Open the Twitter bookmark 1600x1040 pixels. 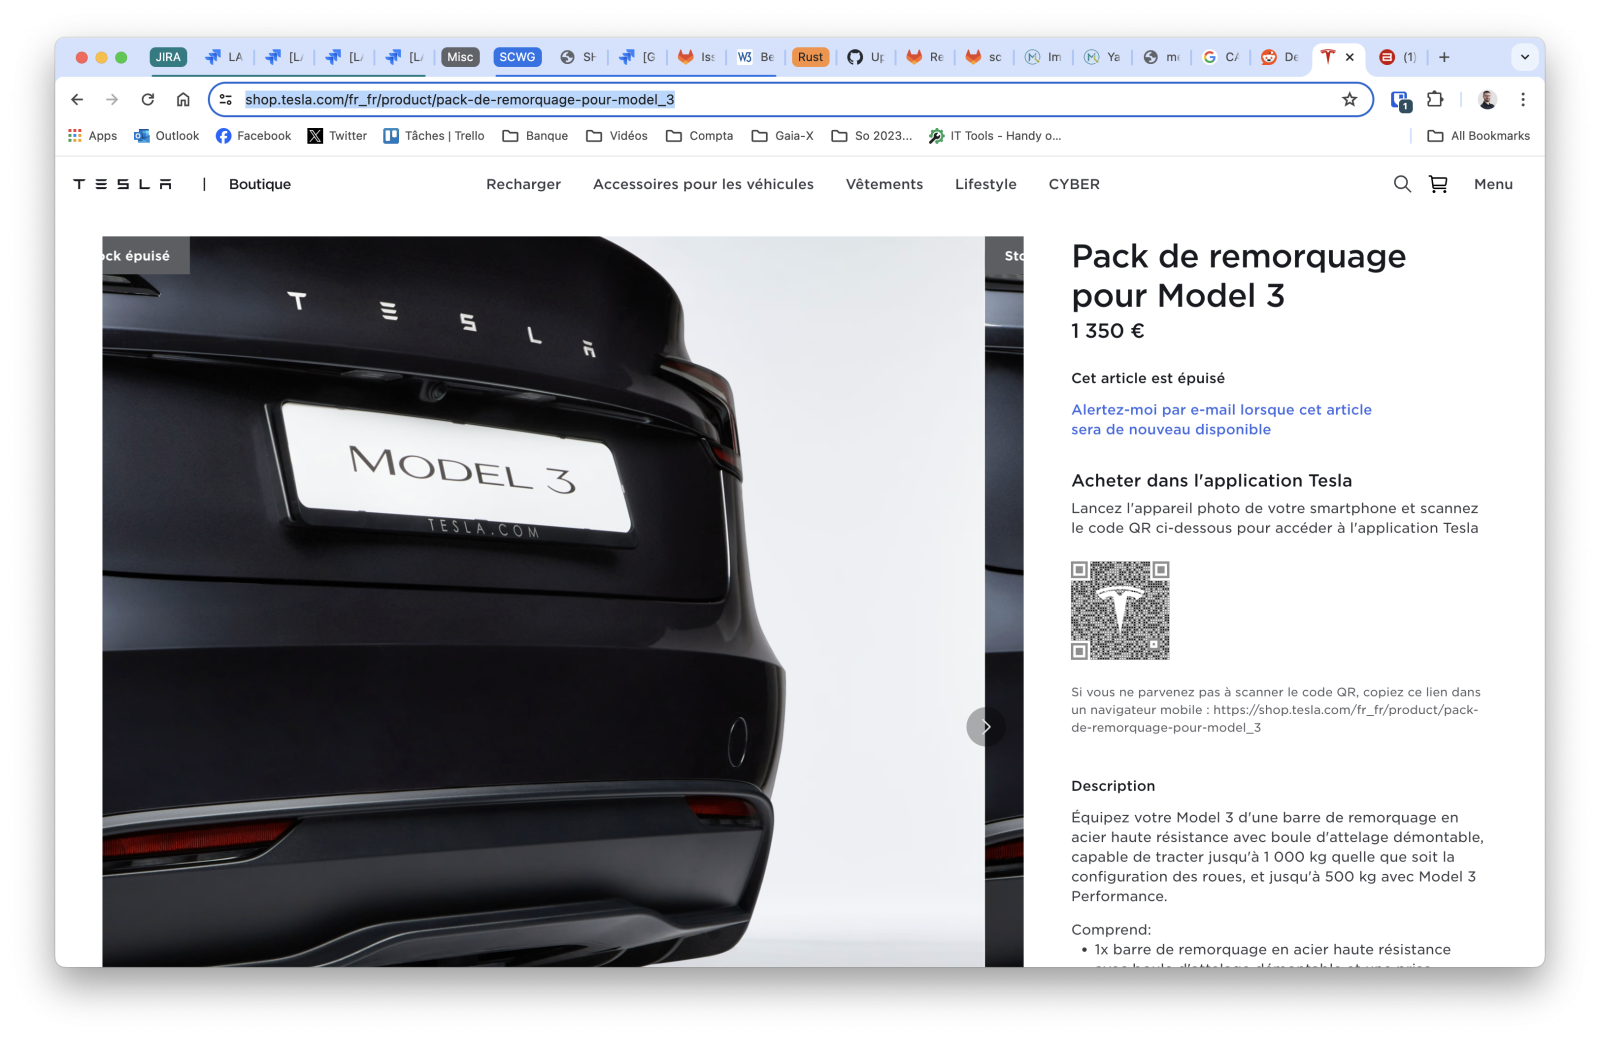[x=337, y=136]
